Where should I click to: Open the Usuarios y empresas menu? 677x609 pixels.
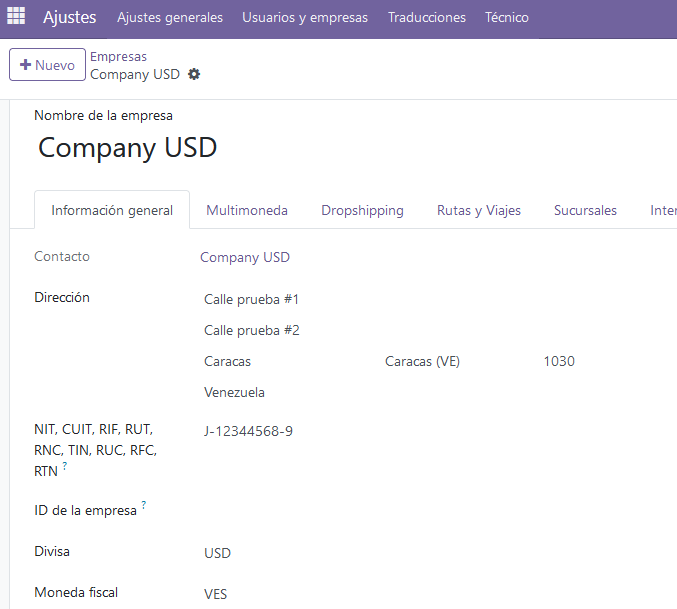click(x=305, y=17)
